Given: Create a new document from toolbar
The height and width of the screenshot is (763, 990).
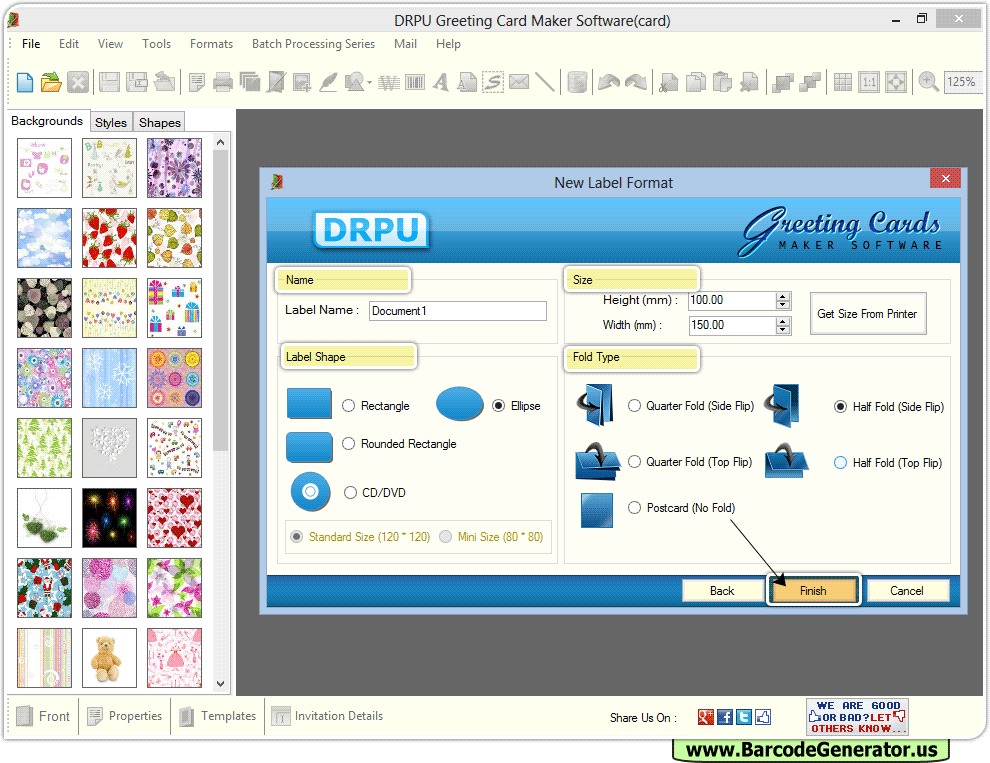Looking at the screenshot, I should (x=25, y=82).
